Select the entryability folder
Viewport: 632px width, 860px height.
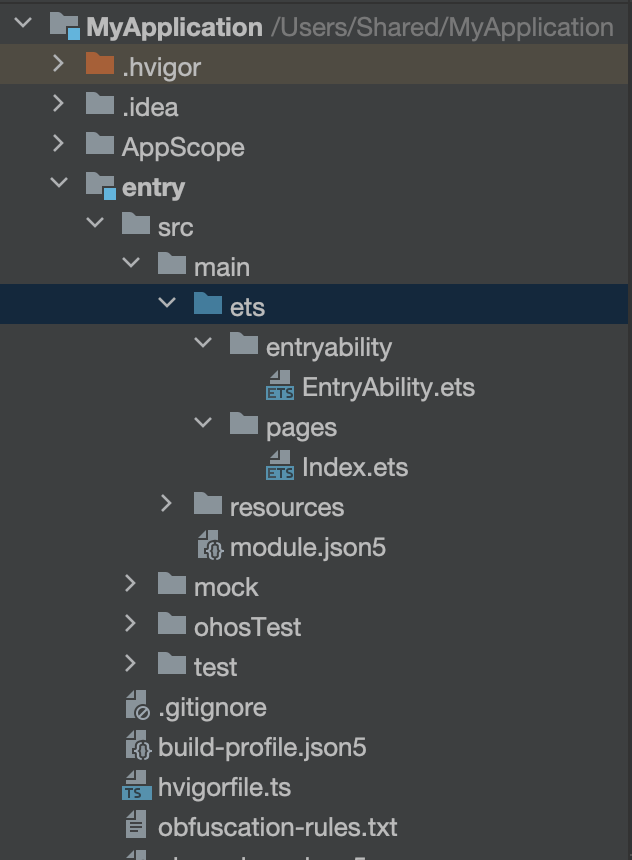(x=328, y=347)
